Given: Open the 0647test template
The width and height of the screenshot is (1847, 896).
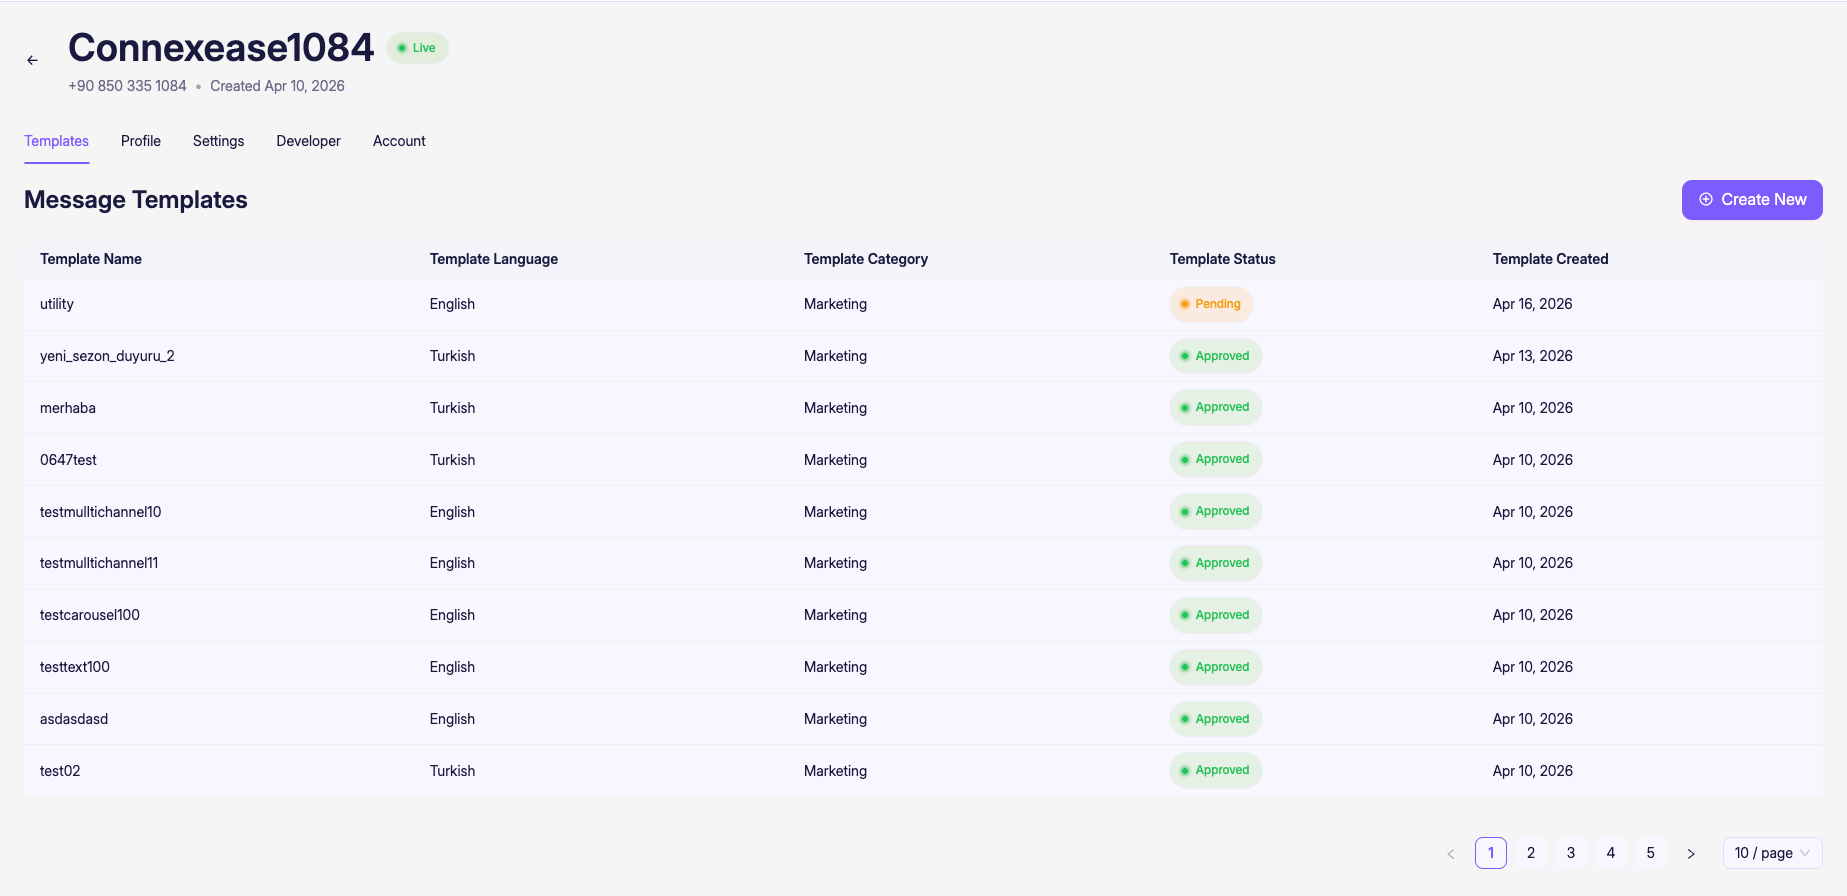Looking at the screenshot, I should (x=923, y=460).
